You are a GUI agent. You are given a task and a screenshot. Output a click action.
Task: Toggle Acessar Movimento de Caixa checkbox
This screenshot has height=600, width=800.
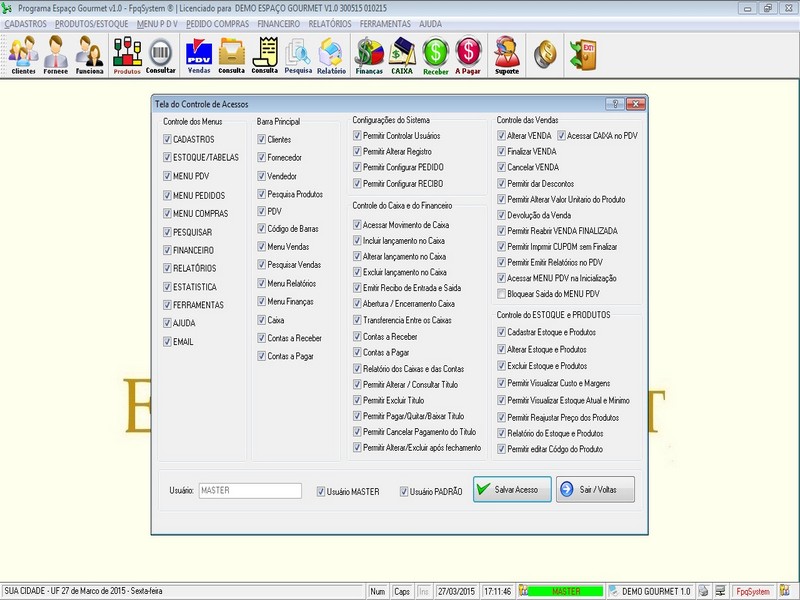357,224
